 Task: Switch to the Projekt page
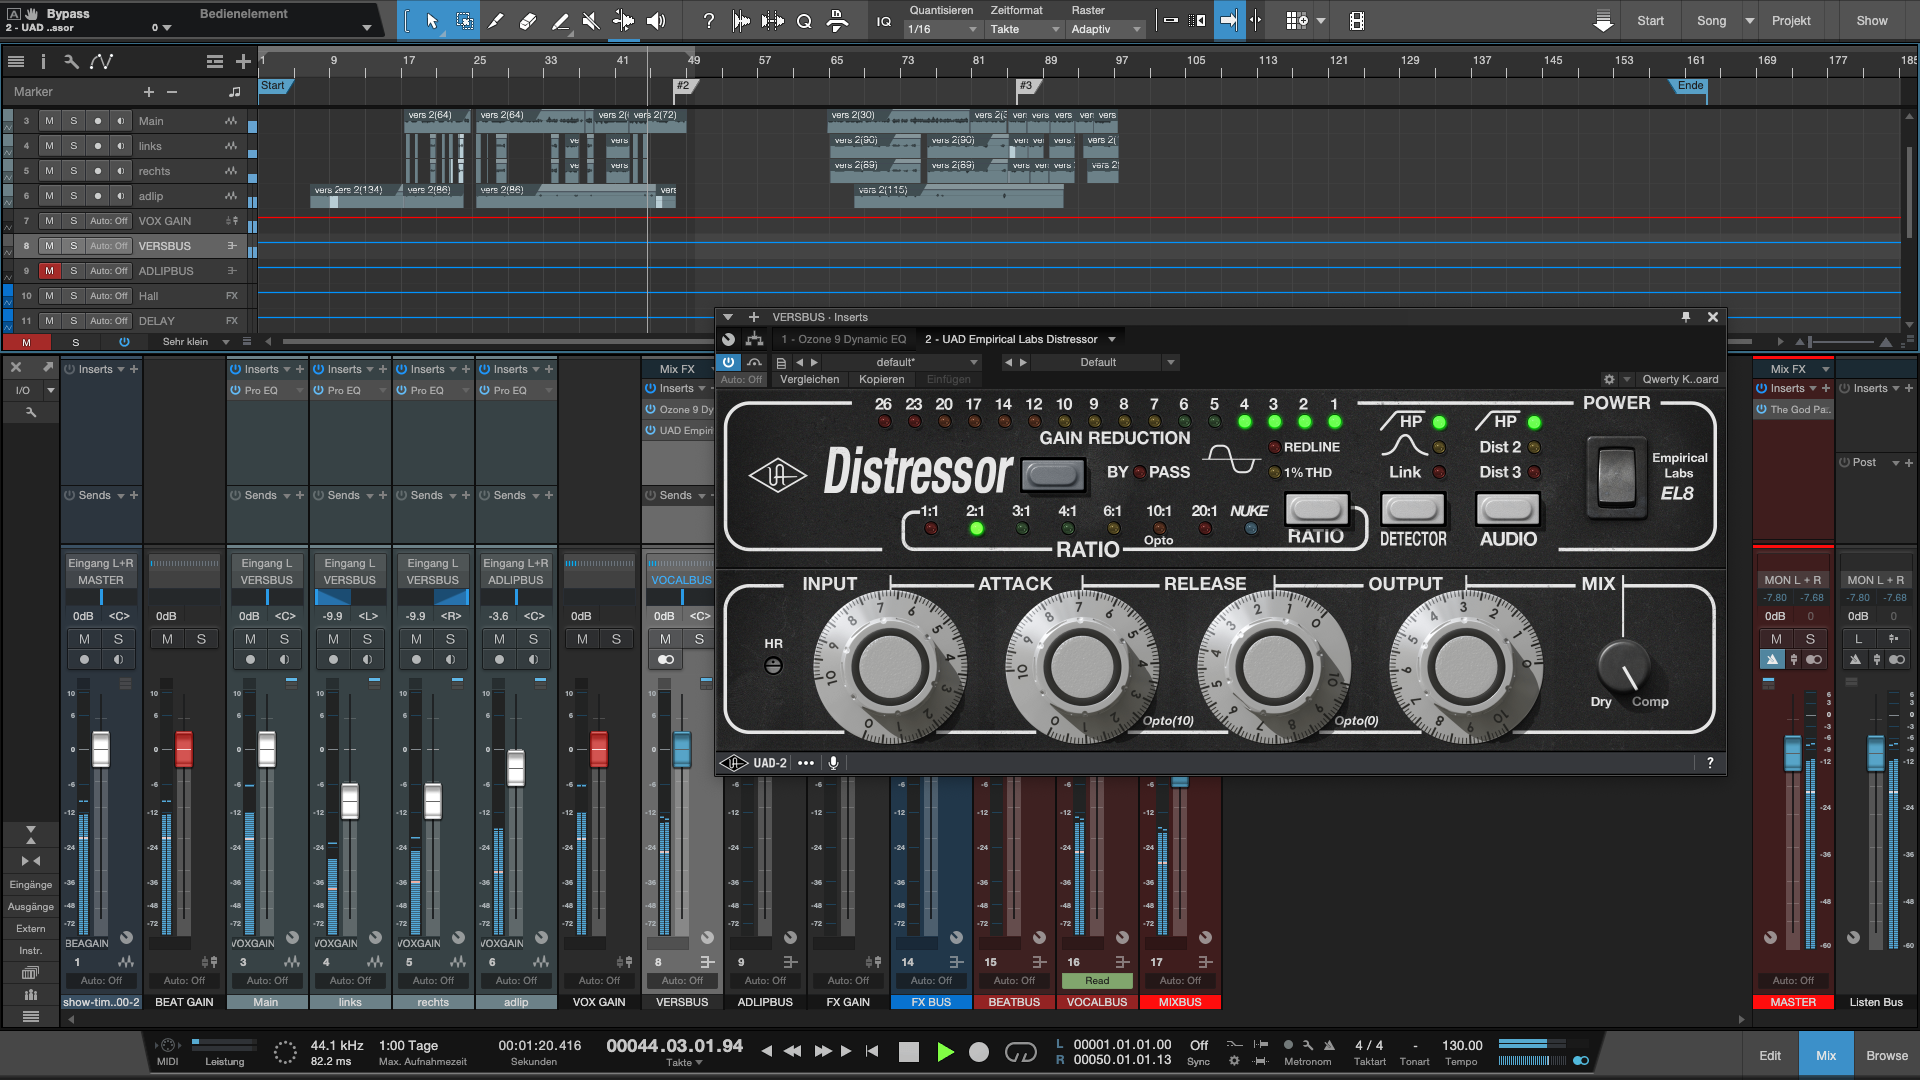1791,21
